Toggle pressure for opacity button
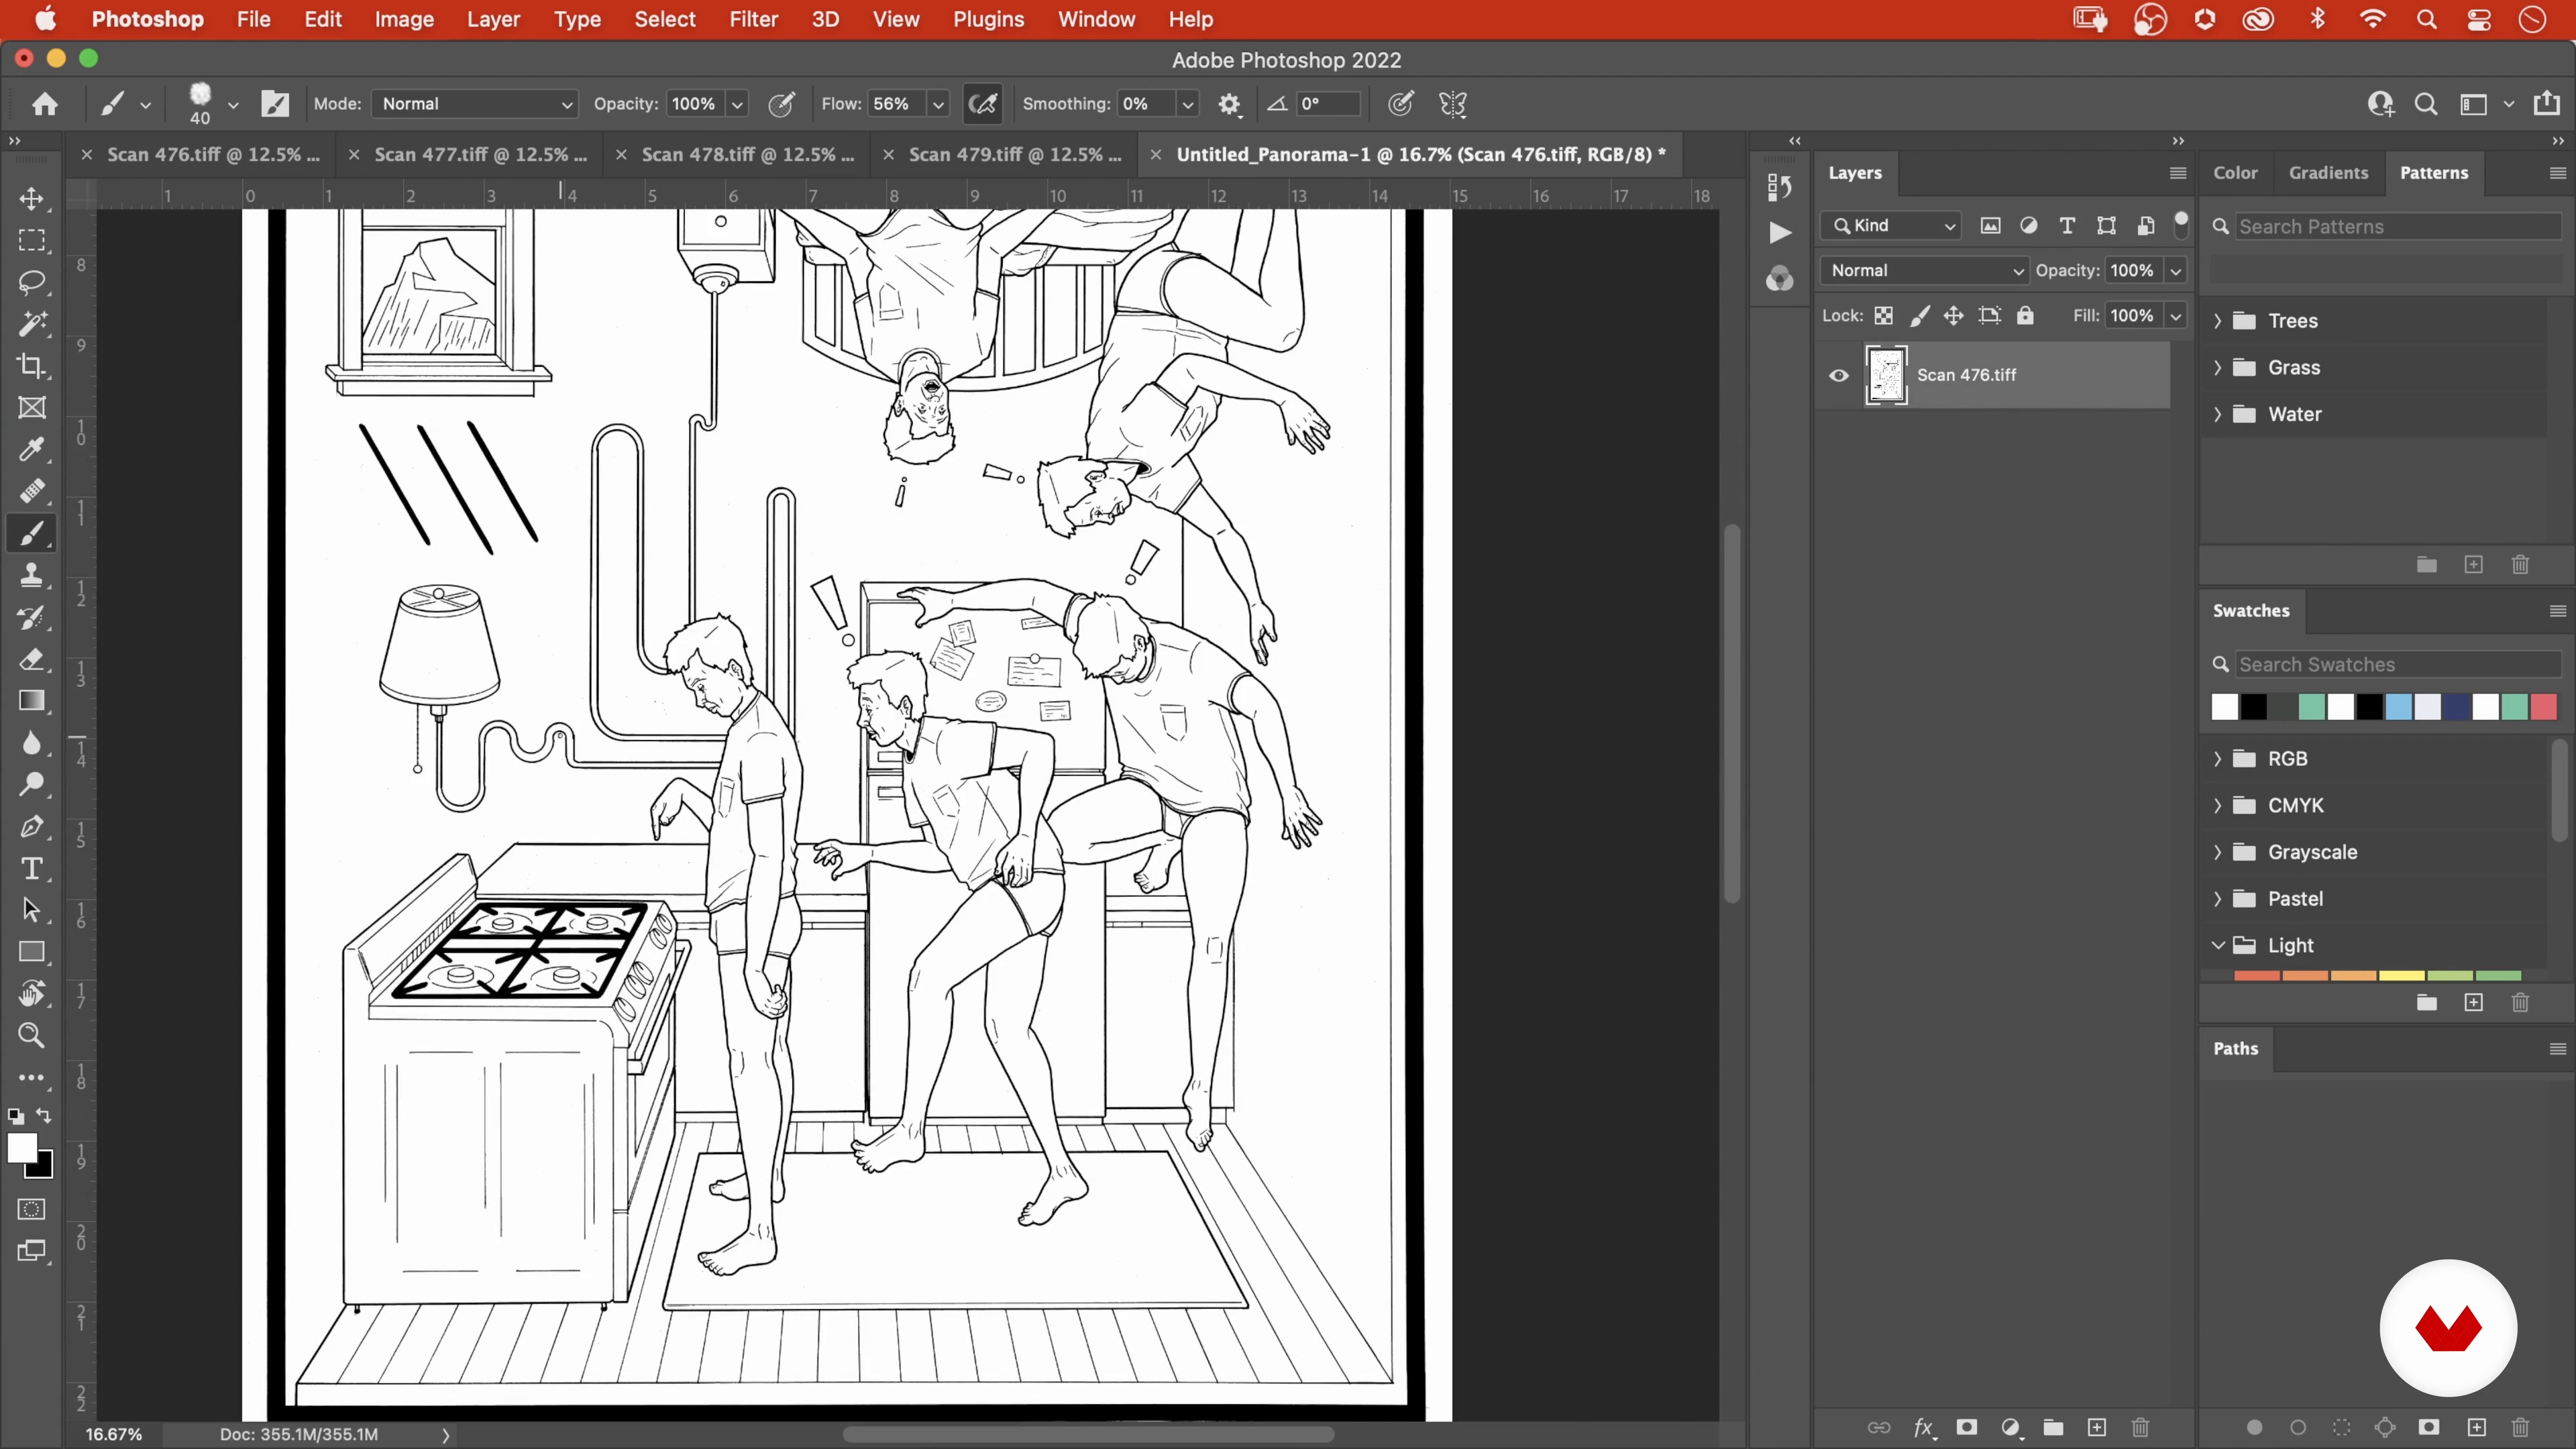The height and width of the screenshot is (1449, 2576). [781, 104]
